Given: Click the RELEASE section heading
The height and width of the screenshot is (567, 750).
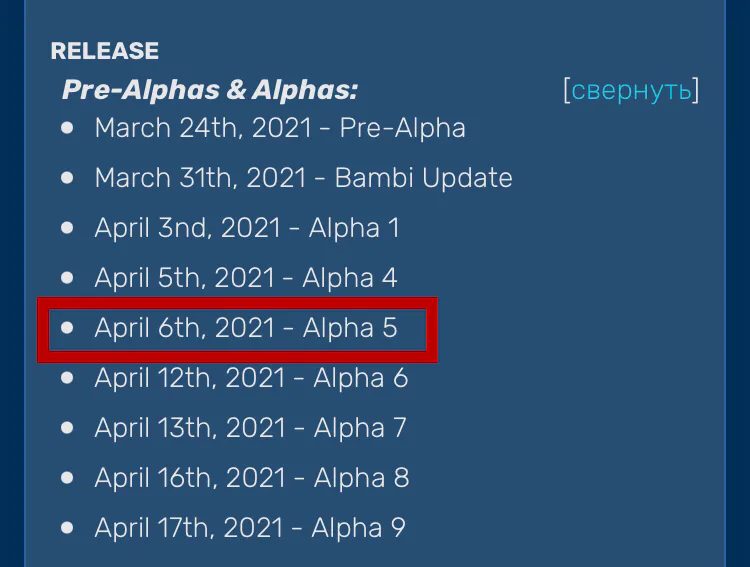Looking at the screenshot, I should (105, 51).
